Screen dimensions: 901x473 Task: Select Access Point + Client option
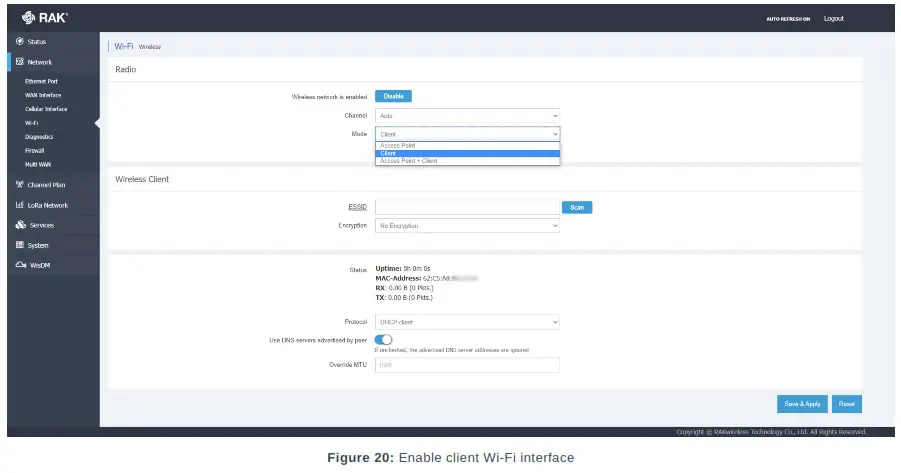467,161
